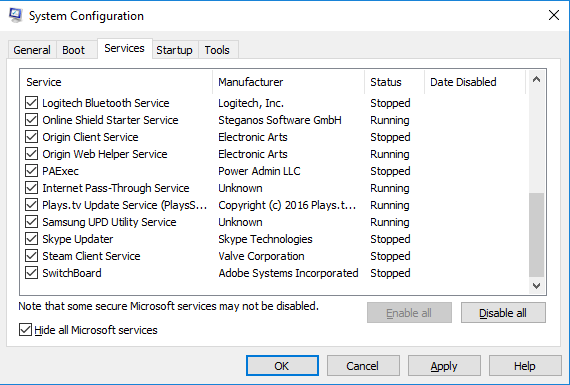
Task: Toggle Hide all Microsoft services checkbox
Action: click(25, 330)
